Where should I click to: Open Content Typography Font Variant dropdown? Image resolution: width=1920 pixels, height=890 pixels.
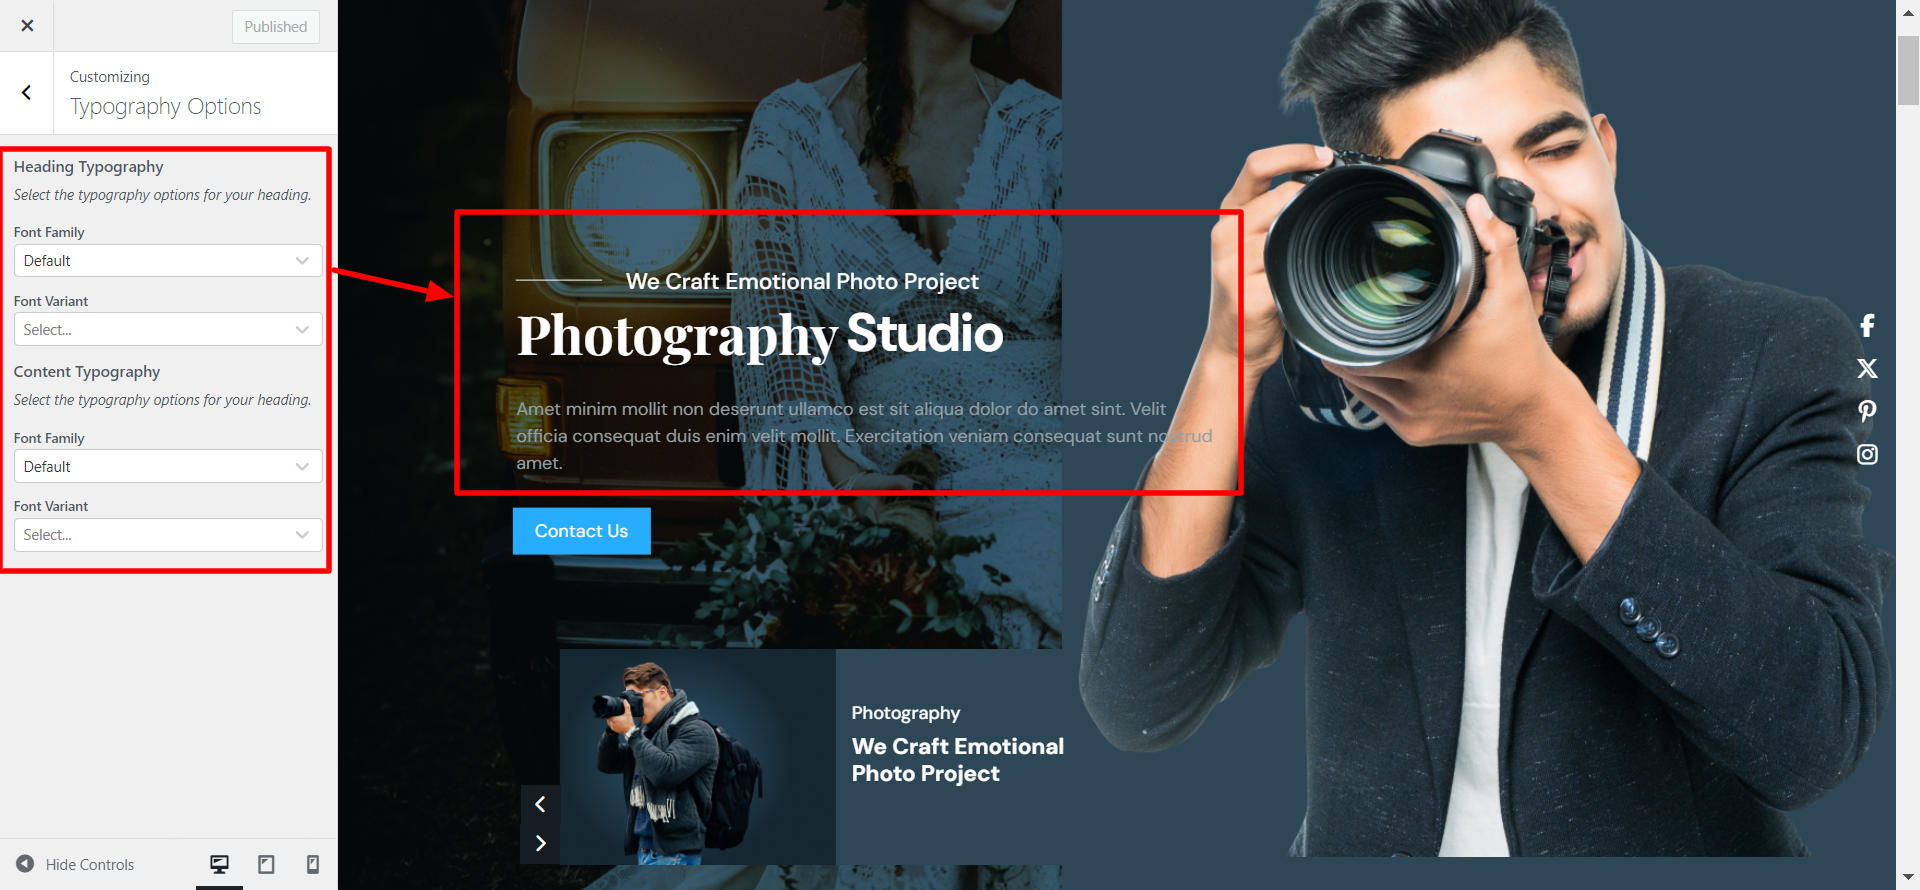pos(168,535)
